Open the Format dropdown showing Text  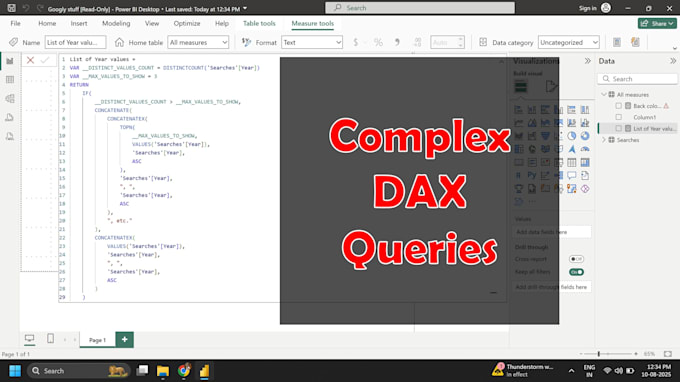point(312,42)
